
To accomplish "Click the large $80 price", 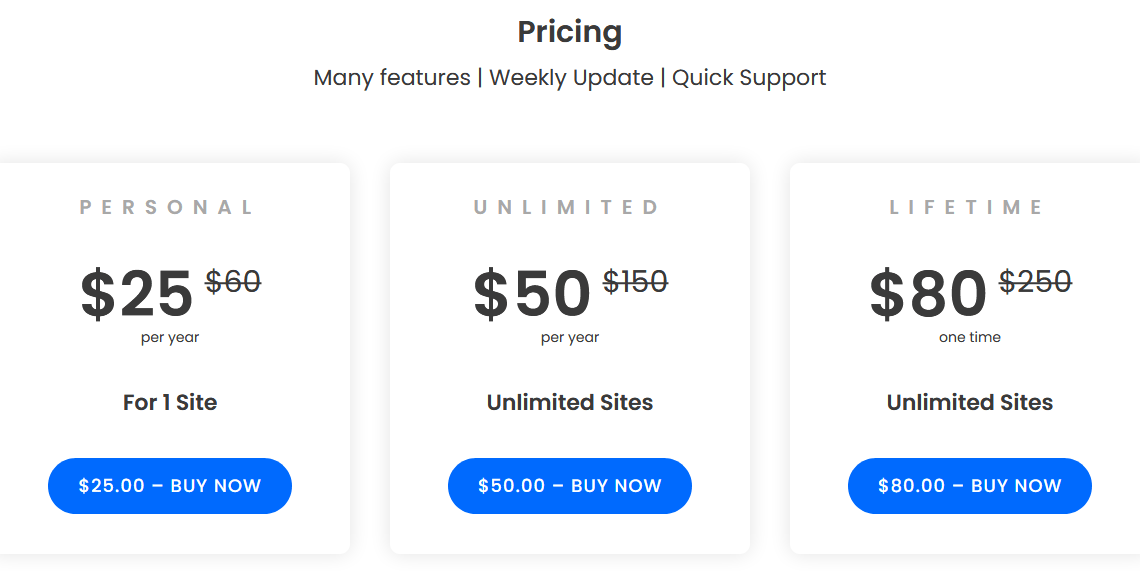I will pyautogui.click(x=929, y=294).
